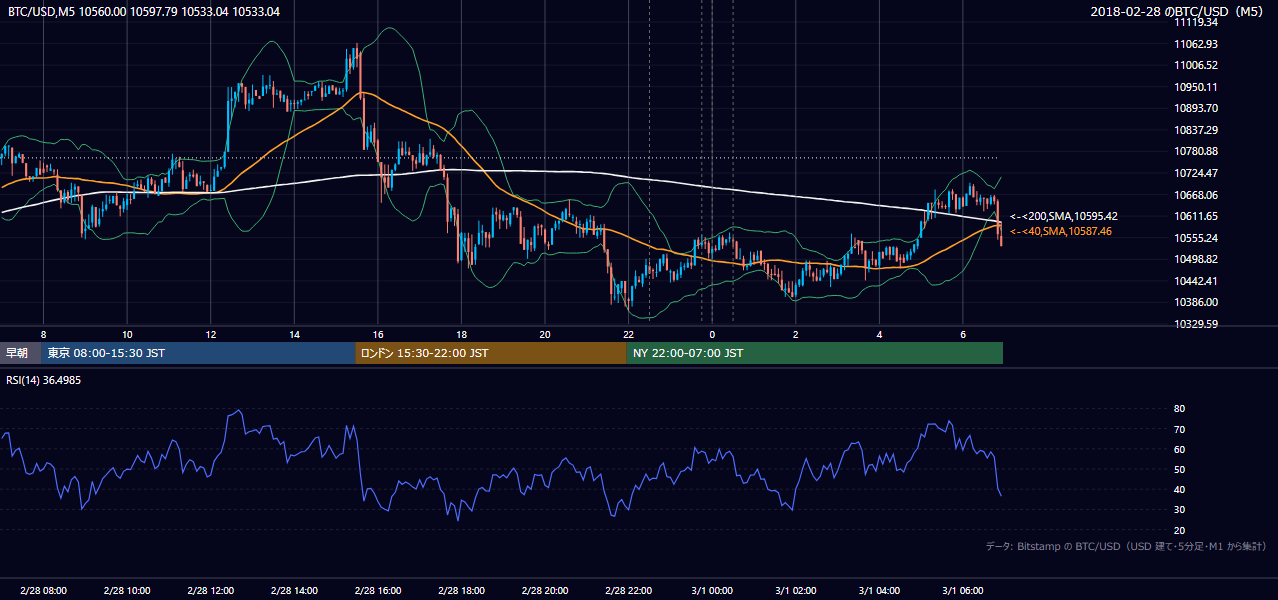Click the データ: Bitstamp の BTC/USD source note
The image size is (1278, 600).
[x=1127, y=546]
